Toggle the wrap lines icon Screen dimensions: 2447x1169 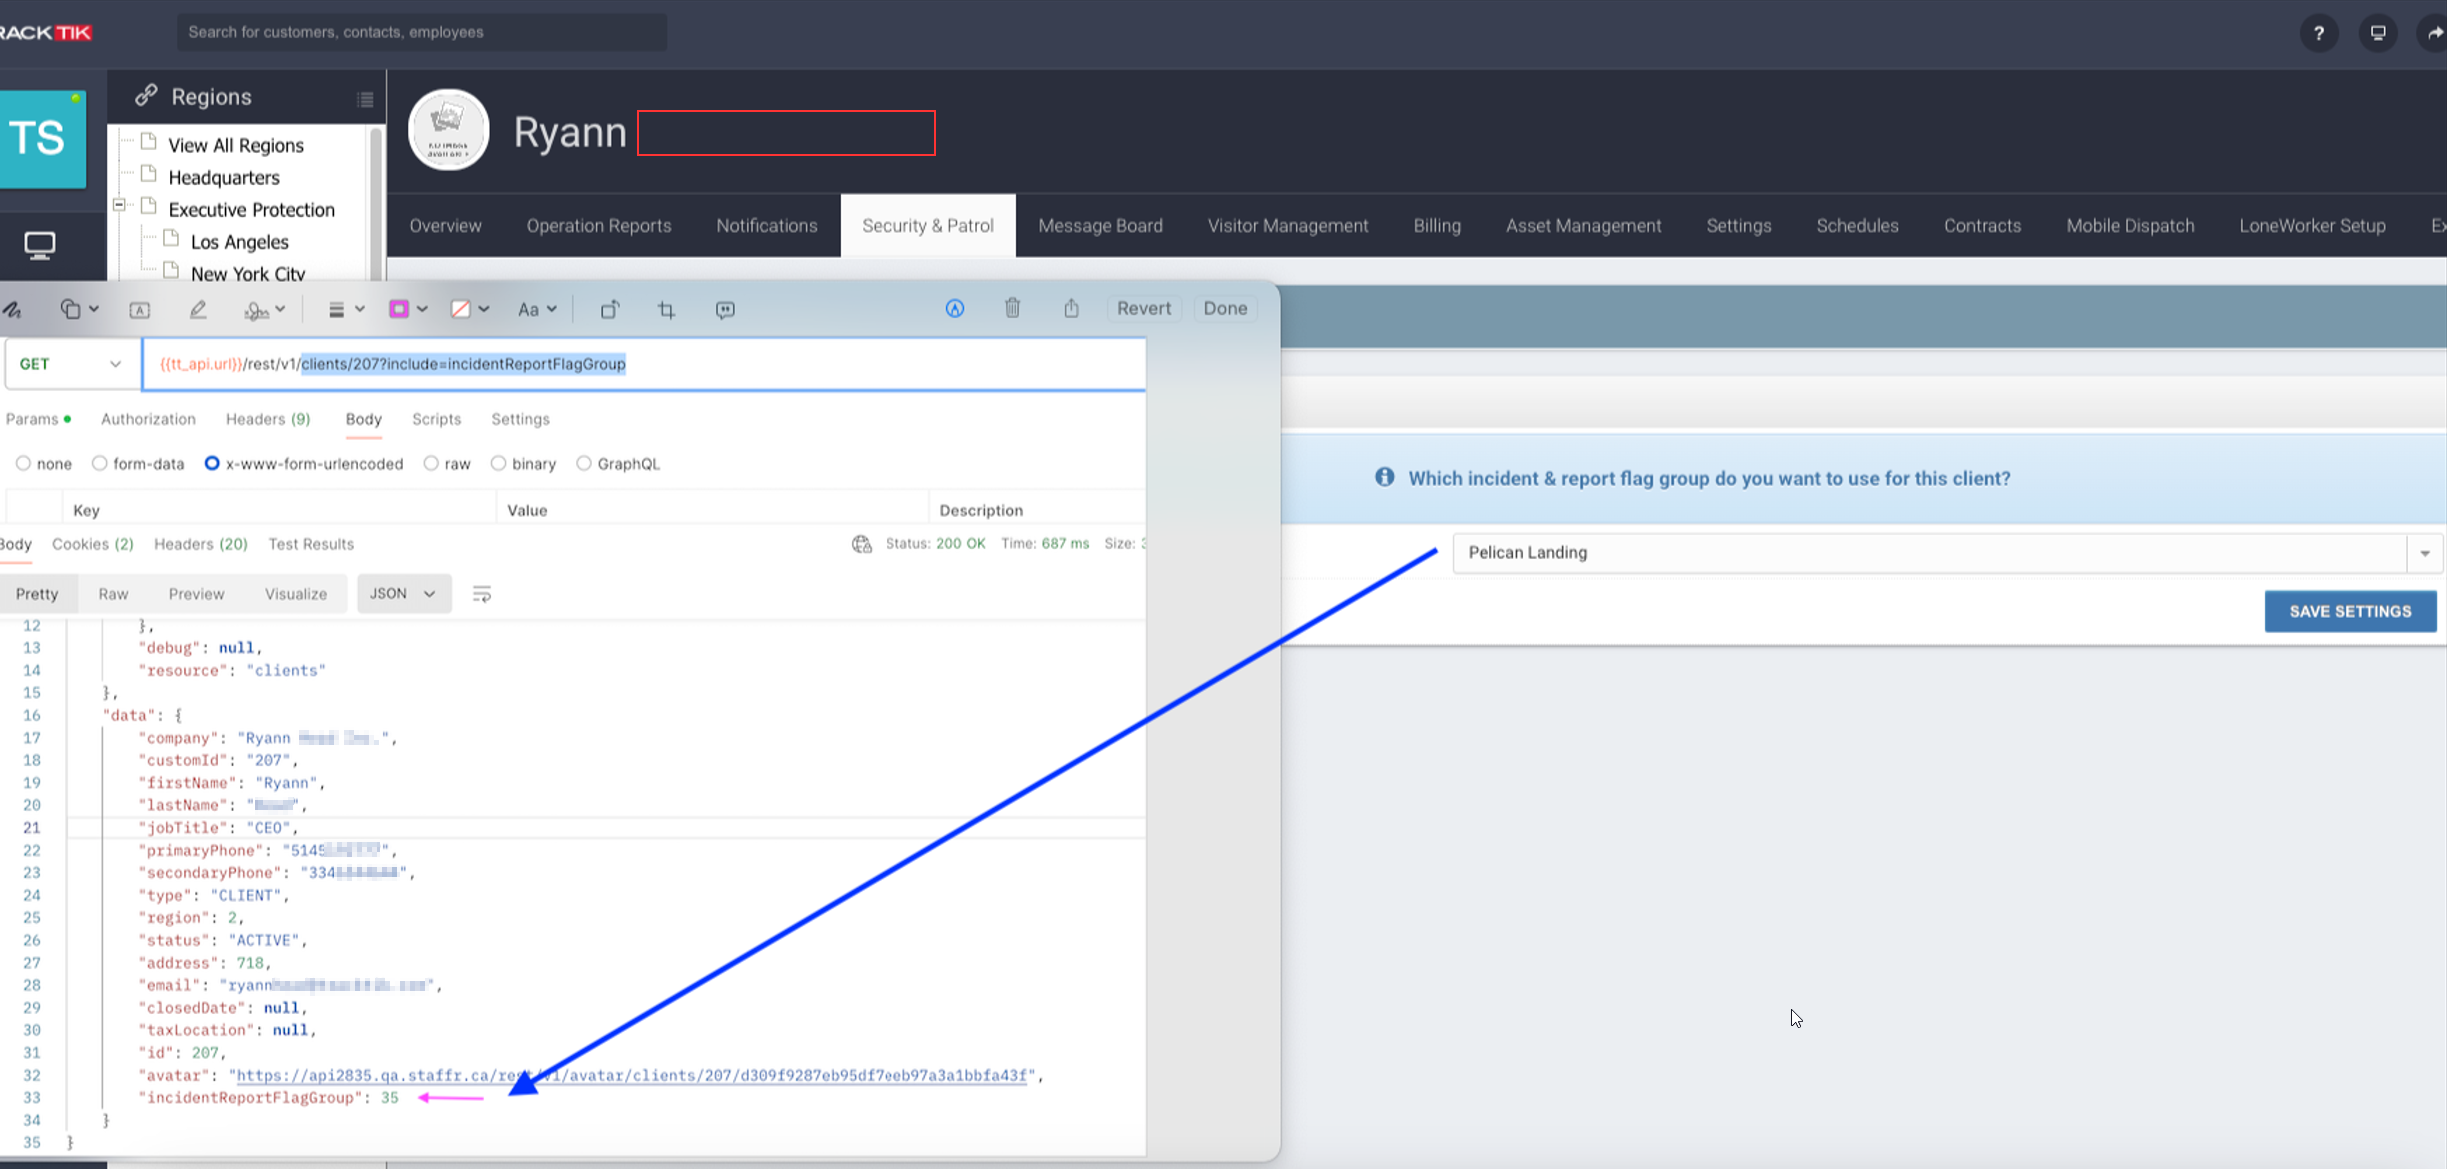481,595
